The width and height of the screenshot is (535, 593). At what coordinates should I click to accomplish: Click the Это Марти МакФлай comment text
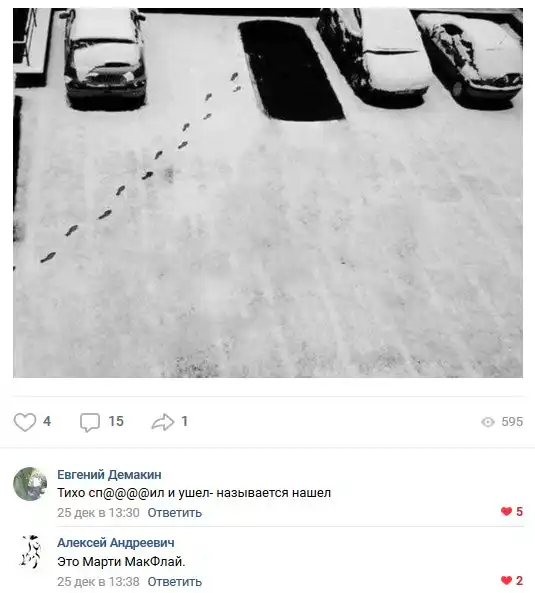121,562
